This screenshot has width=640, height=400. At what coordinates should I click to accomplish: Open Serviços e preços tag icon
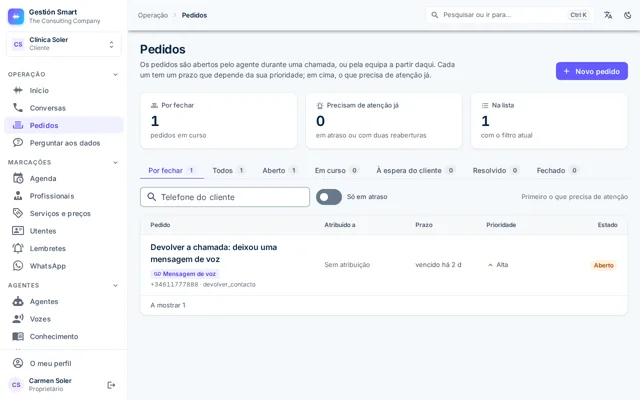[x=18, y=213]
